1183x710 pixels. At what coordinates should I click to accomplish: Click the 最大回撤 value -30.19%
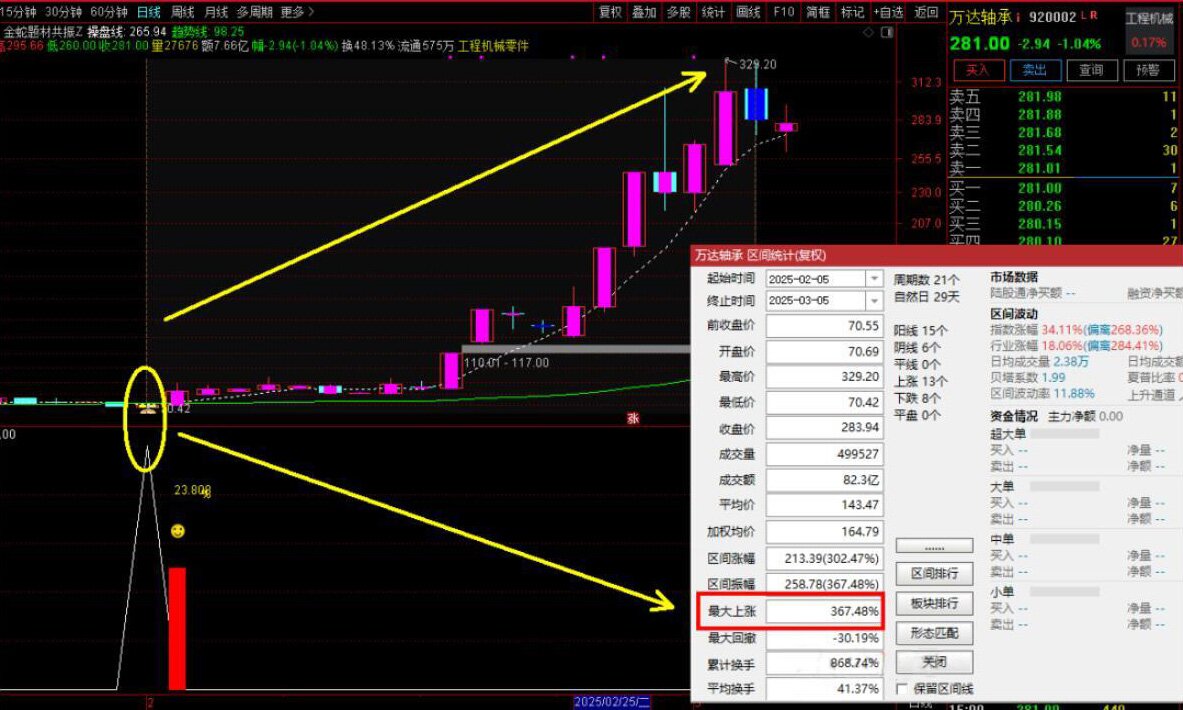pos(824,638)
